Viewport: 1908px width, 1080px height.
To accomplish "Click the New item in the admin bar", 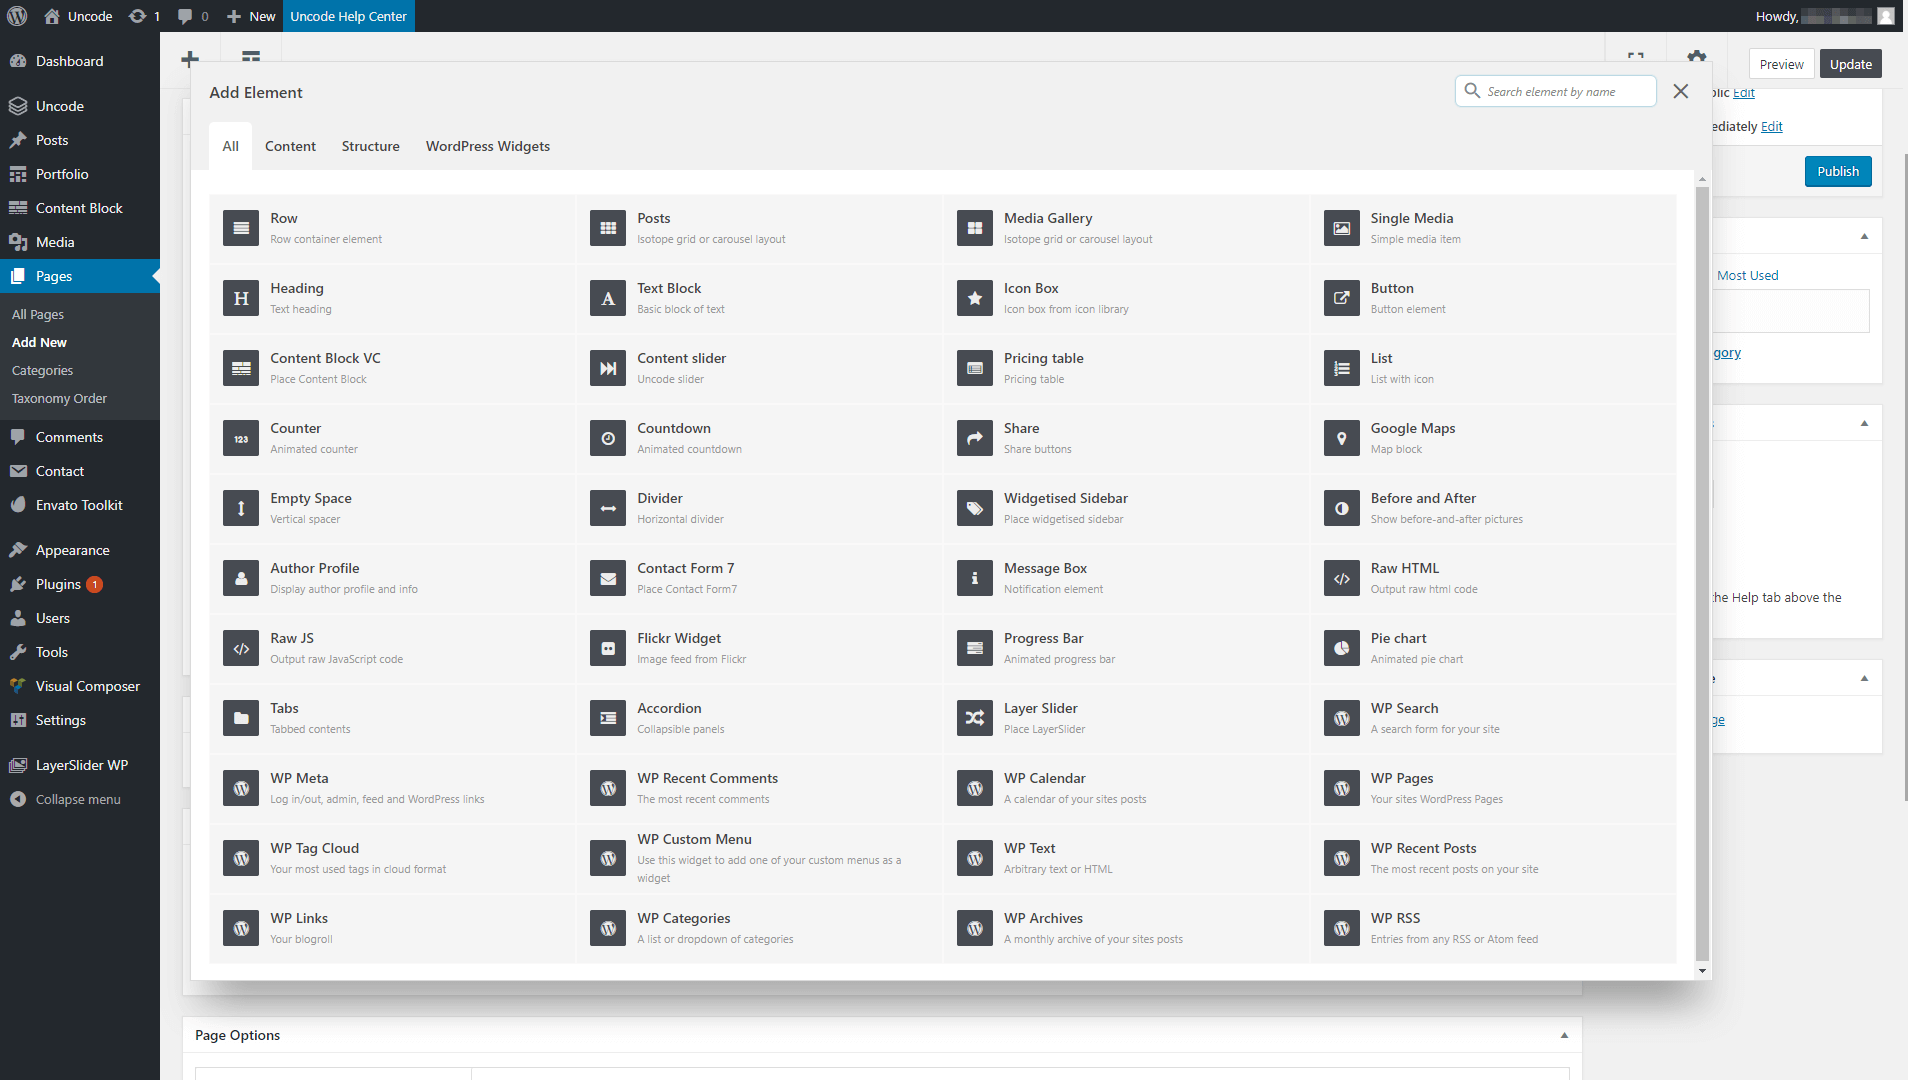I will point(251,16).
